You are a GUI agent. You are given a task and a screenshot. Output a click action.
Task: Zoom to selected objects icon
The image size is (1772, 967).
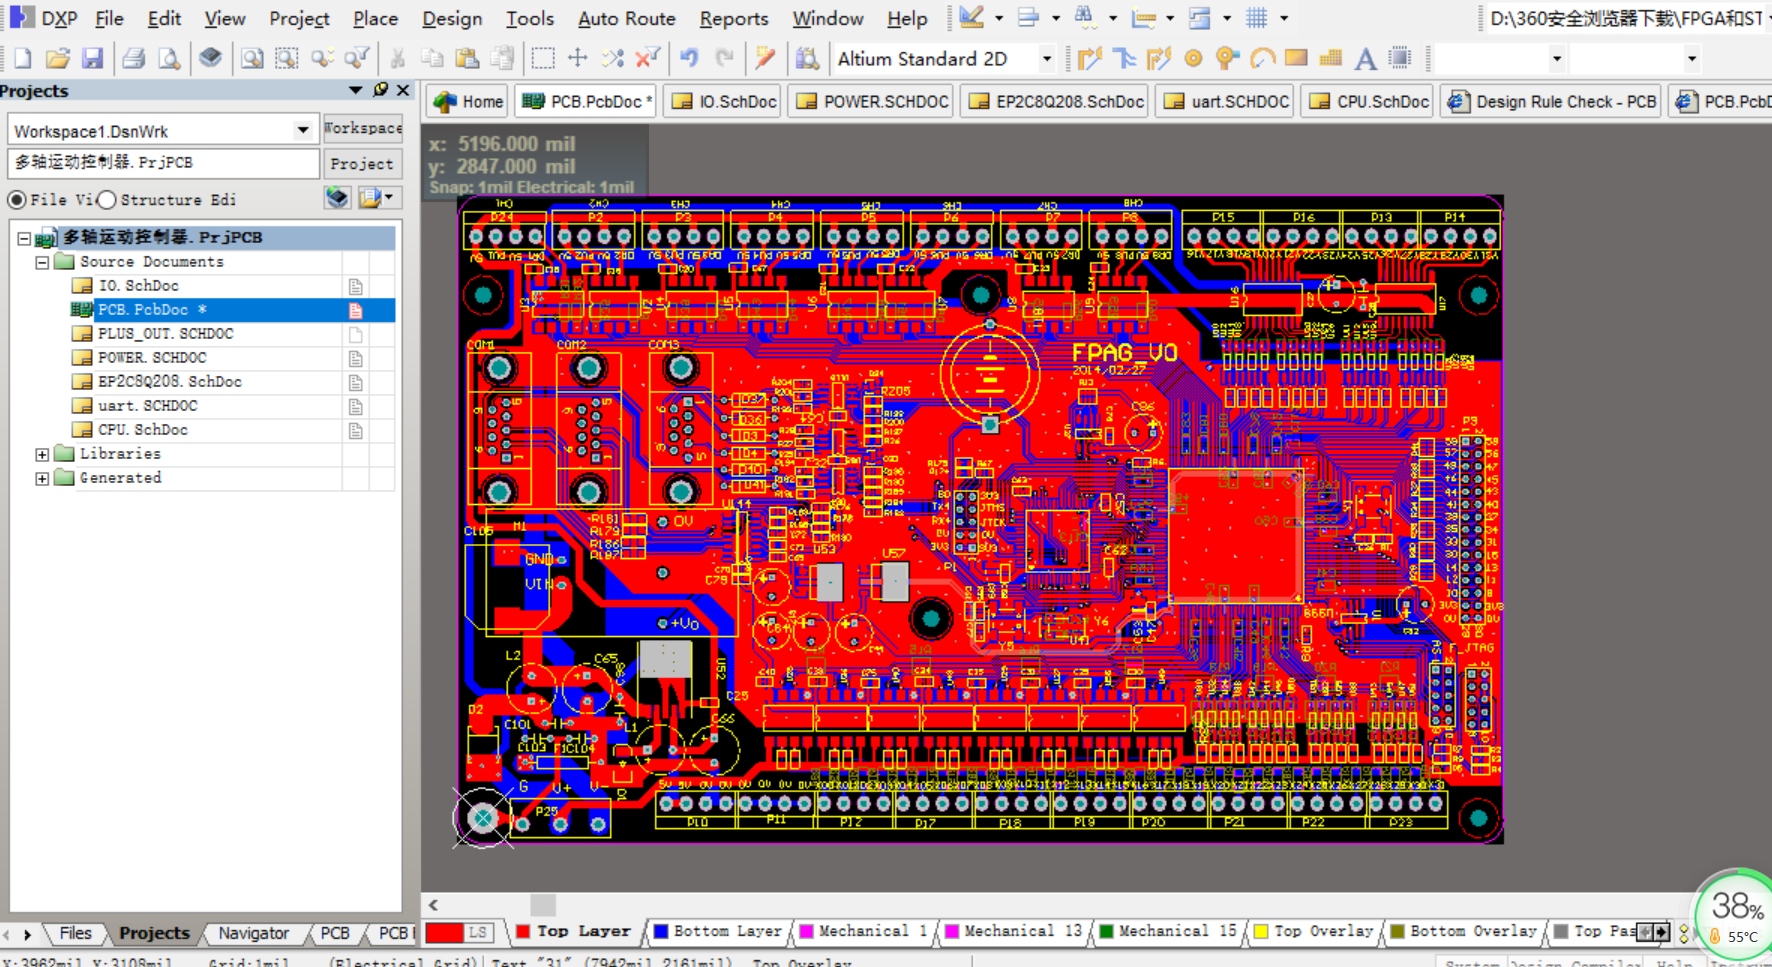tap(322, 59)
